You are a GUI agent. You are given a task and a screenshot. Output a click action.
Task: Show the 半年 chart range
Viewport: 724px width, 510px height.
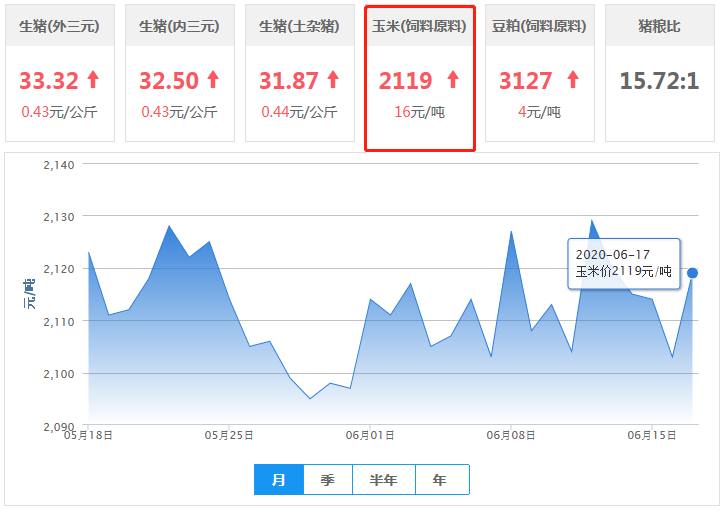pos(384,480)
